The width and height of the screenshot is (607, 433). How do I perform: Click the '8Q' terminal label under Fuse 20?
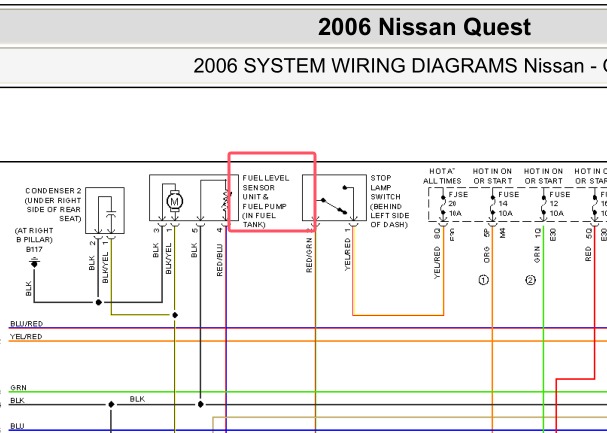point(437,233)
